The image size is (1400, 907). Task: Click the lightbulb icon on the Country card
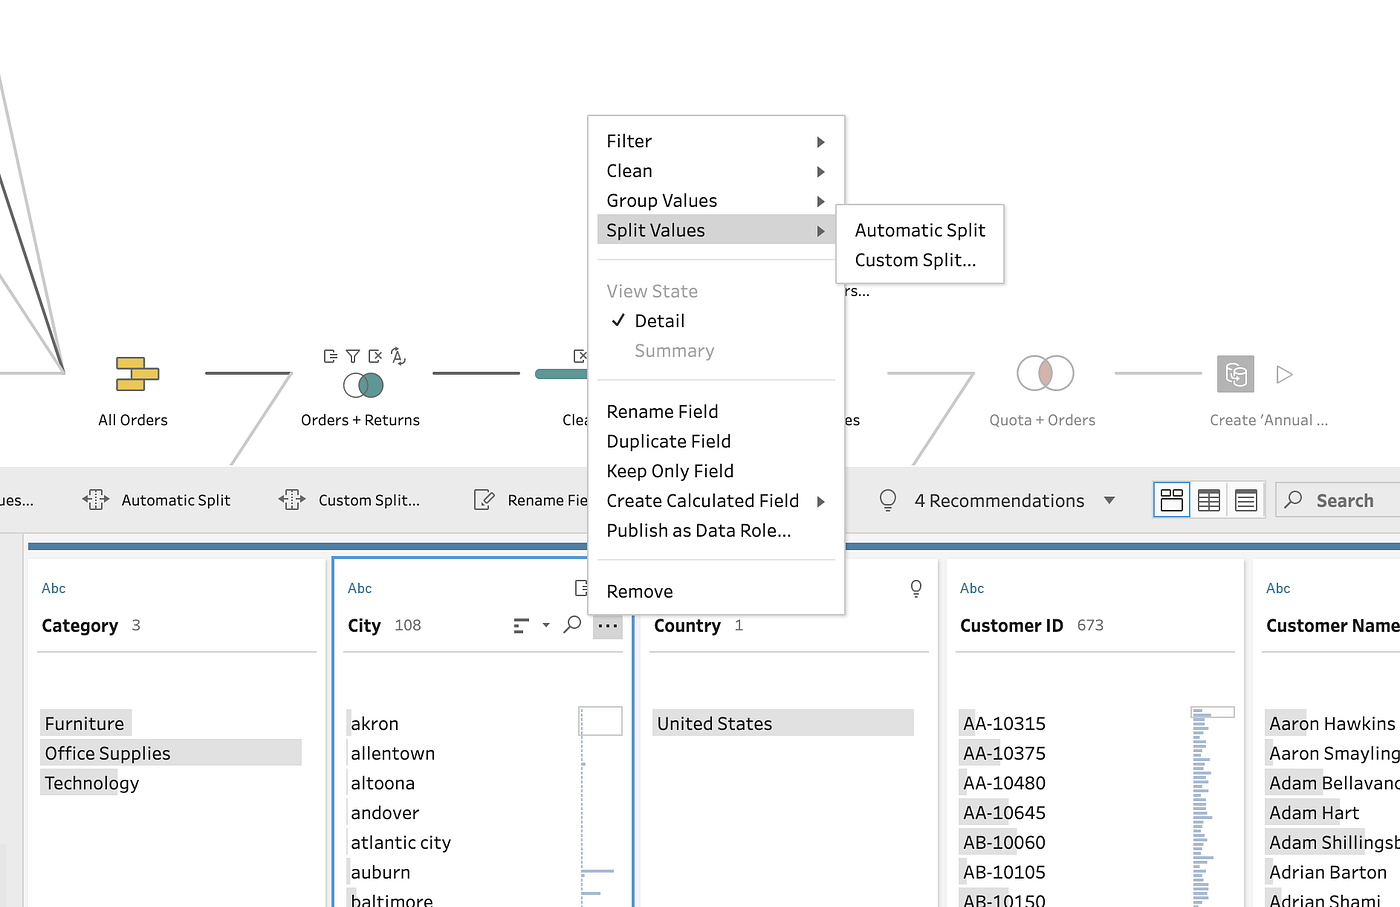[916, 589]
